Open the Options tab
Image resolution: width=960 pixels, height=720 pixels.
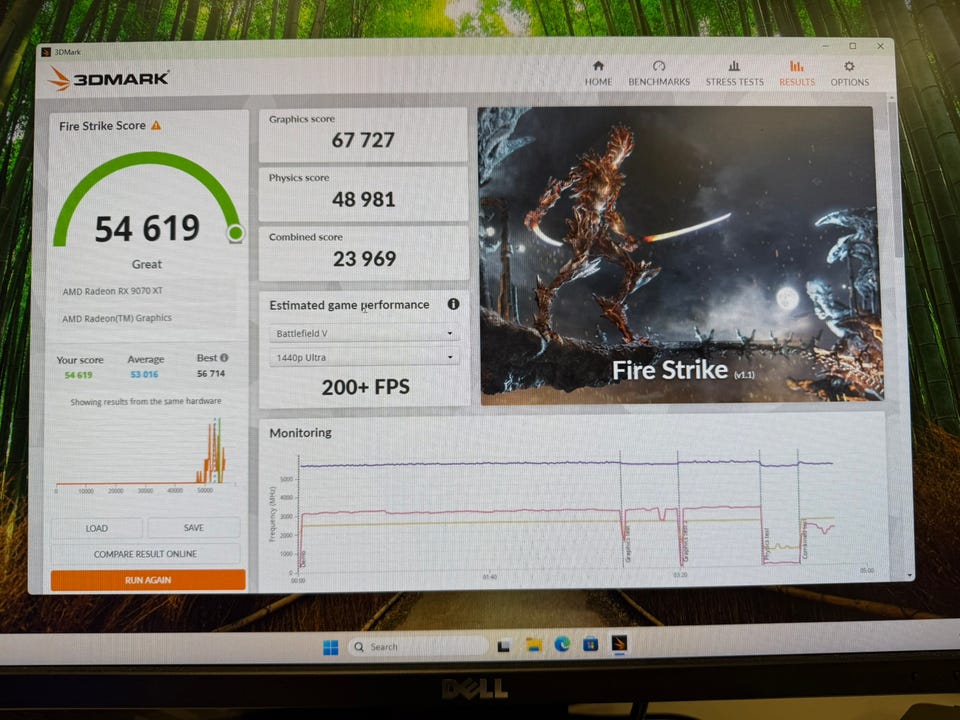849,73
